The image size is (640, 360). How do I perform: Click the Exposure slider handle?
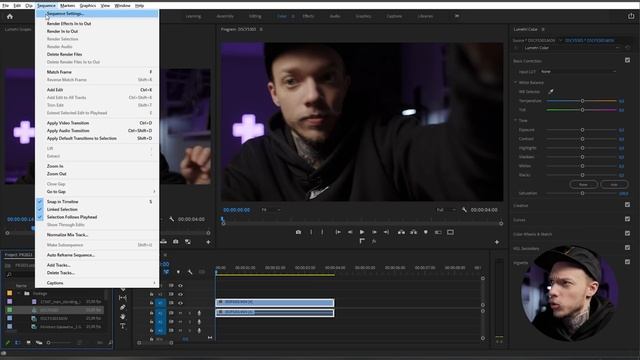coord(582,130)
